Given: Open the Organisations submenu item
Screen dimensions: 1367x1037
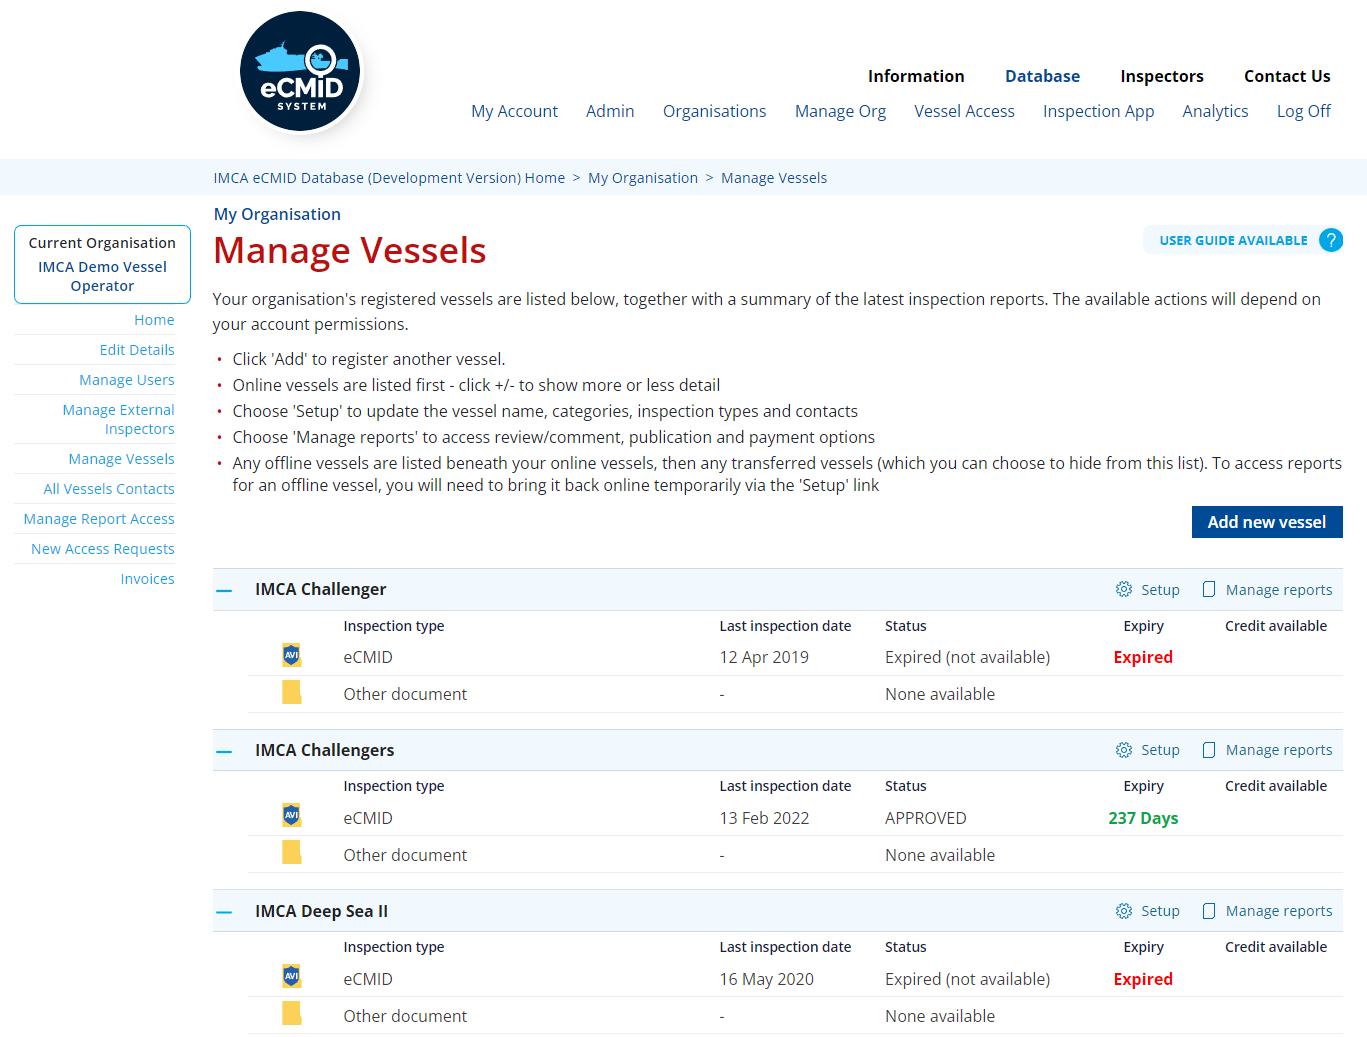Looking at the screenshot, I should (x=714, y=111).
